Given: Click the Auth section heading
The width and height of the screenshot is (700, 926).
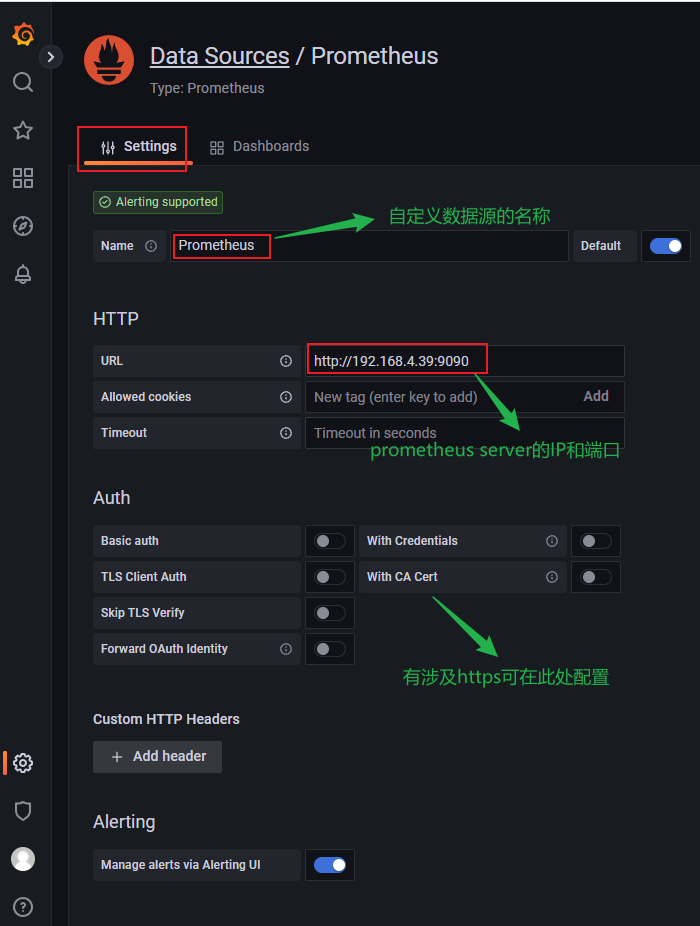Looking at the screenshot, I should click(112, 498).
